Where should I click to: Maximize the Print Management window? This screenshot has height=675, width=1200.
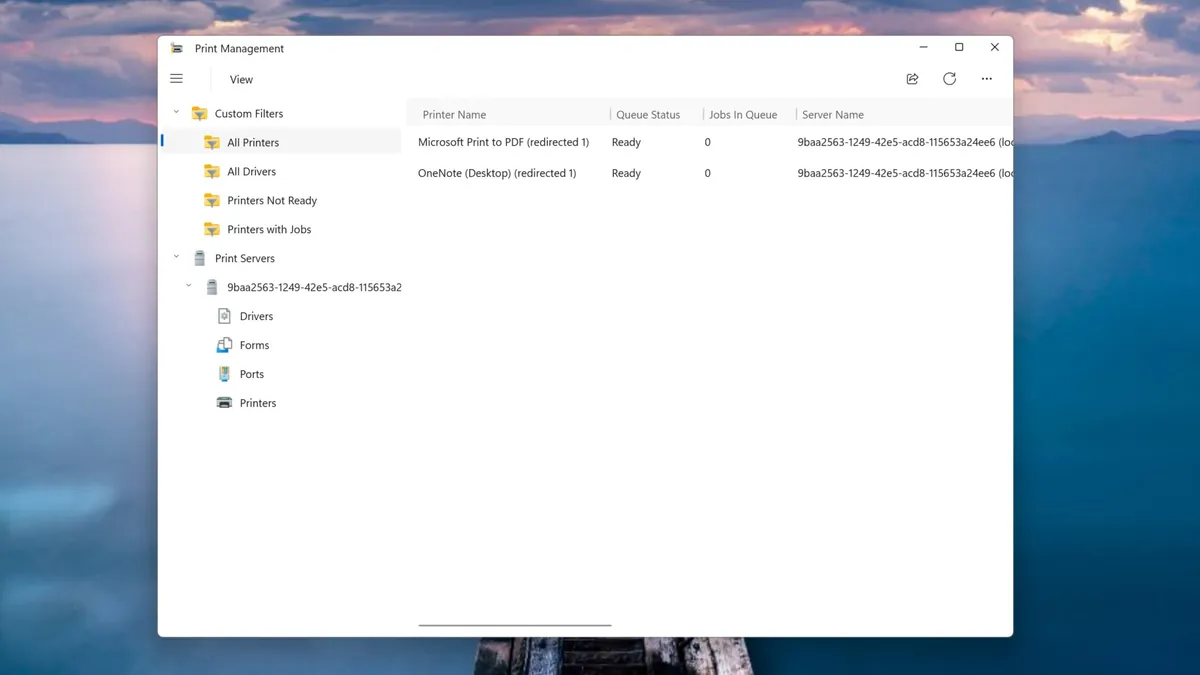(958, 47)
